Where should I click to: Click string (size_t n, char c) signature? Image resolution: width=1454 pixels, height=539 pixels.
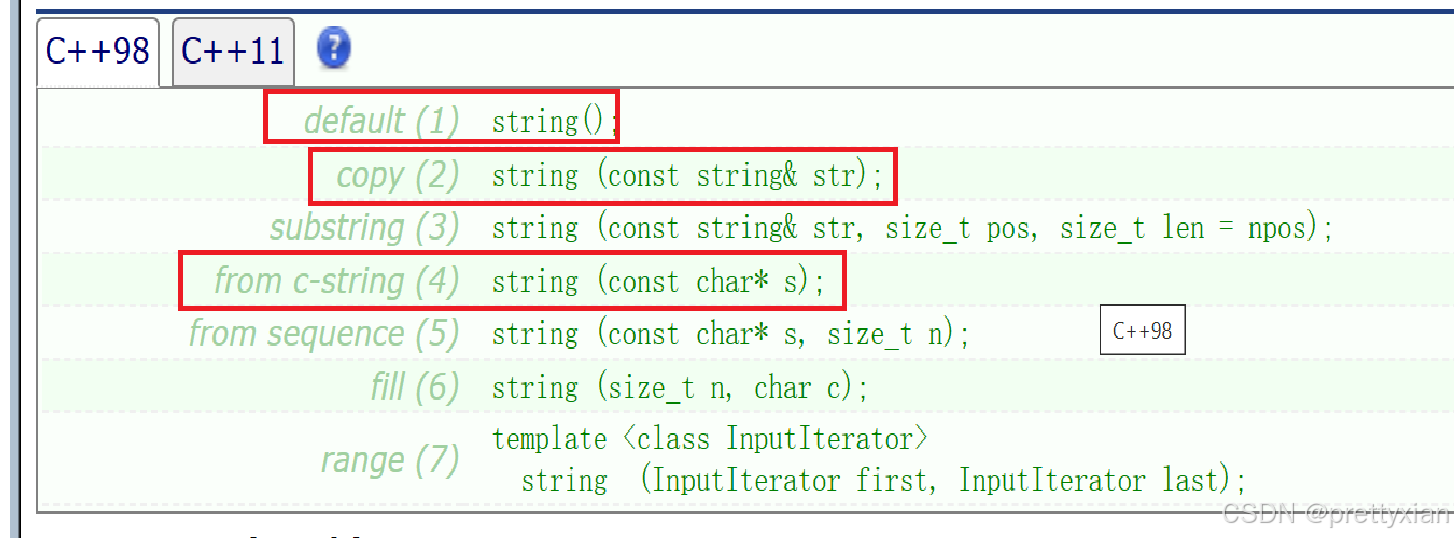point(681,388)
